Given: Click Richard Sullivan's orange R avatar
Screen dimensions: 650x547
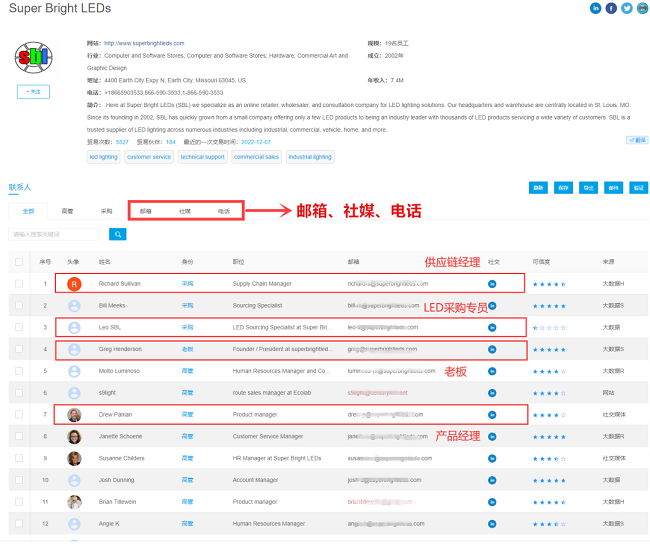Looking at the screenshot, I should click(x=74, y=284).
